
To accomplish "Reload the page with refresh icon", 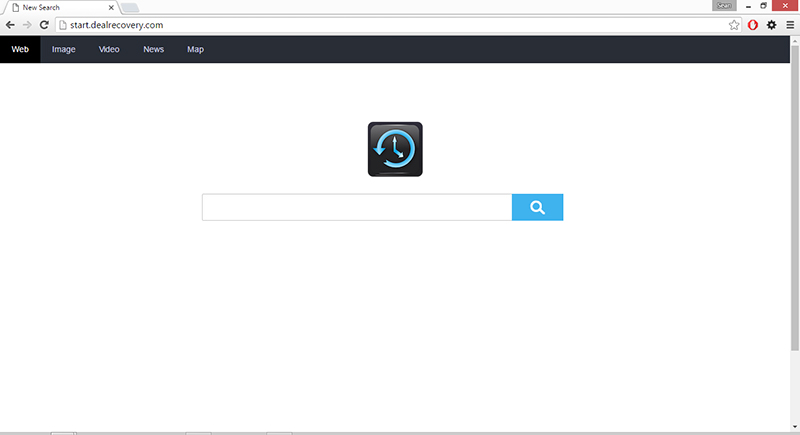I will point(44,25).
